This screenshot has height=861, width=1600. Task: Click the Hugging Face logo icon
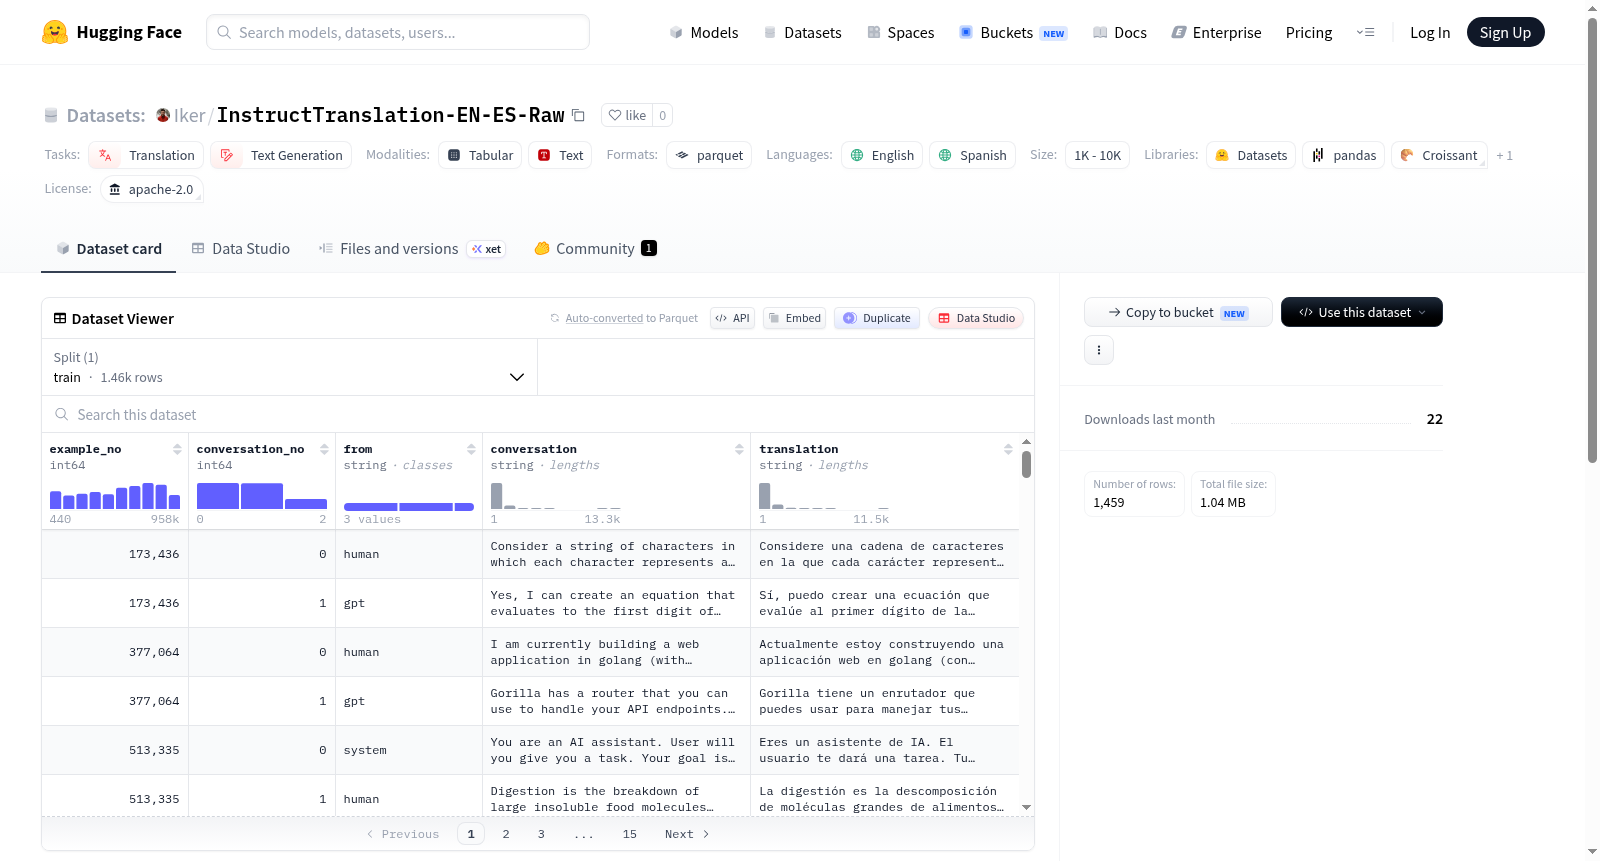pos(55,32)
